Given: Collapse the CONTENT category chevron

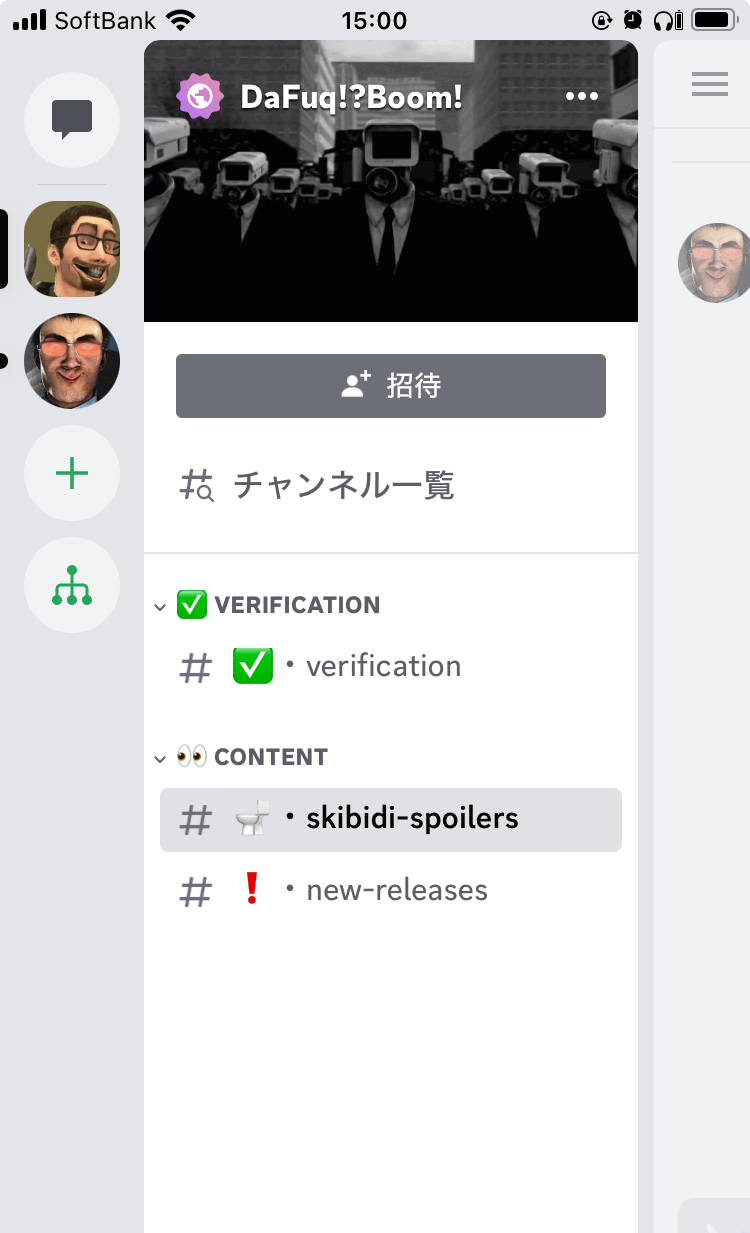Looking at the screenshot, I should coord(160,759).
